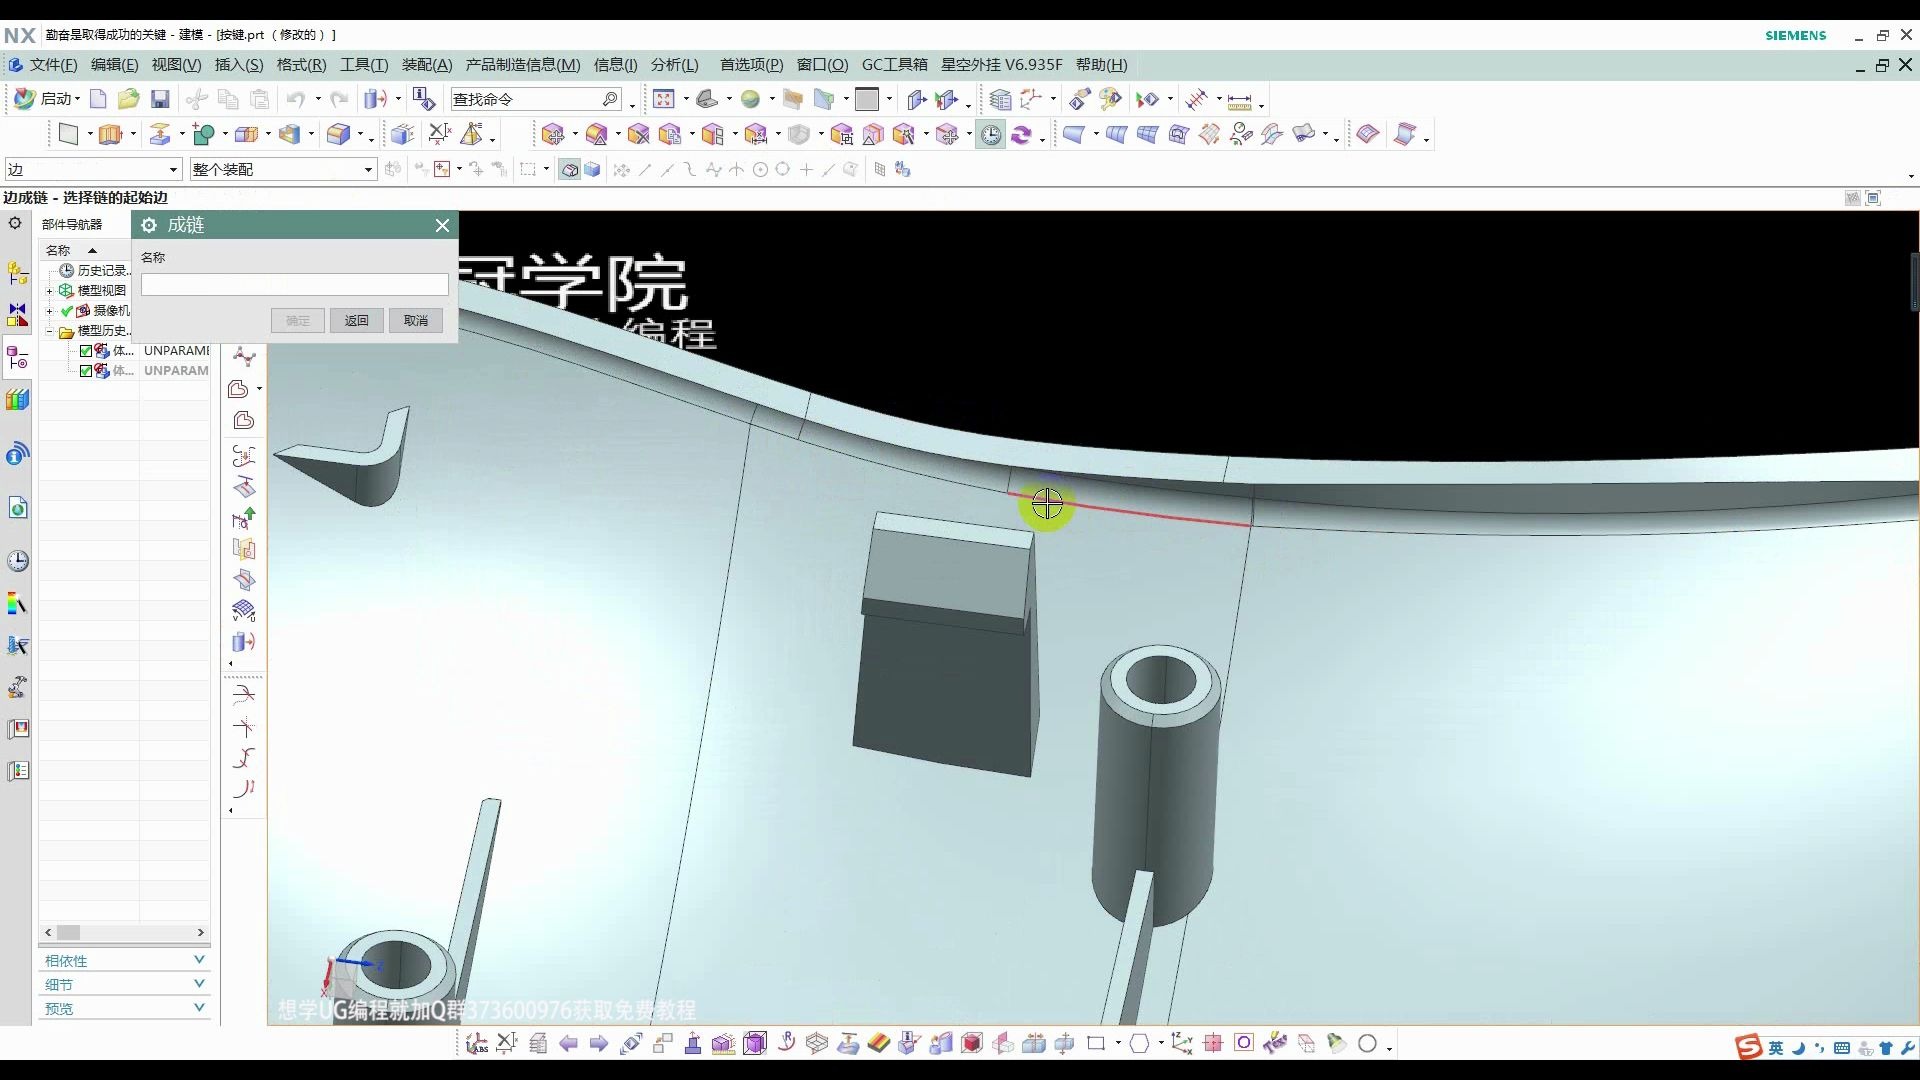Click the Fit view toolbar icon
1920x1080 pixels.
[x=664, y=99]
